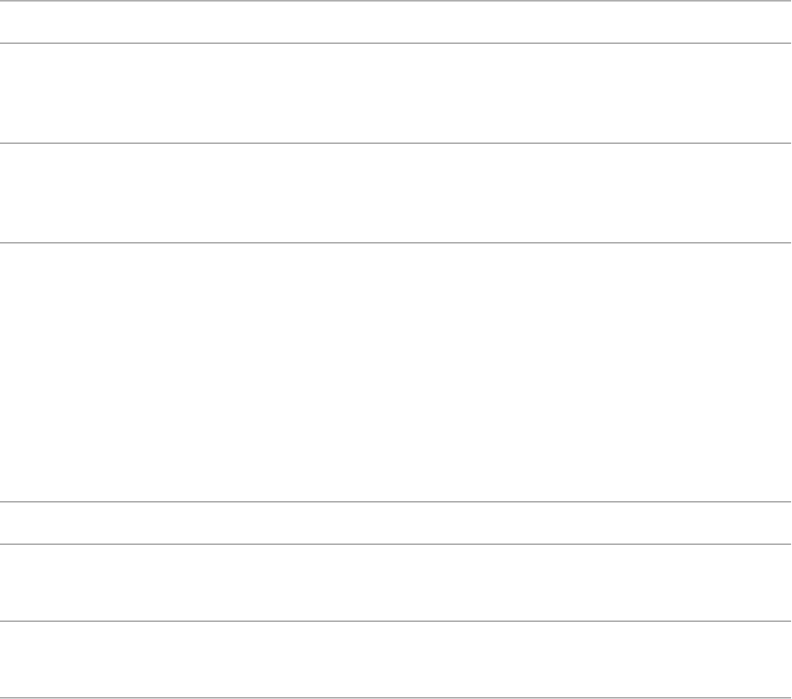This screenshot has height=699, width=792.
Task: Click inside the tallest empty row
Action: click(395, 372)
